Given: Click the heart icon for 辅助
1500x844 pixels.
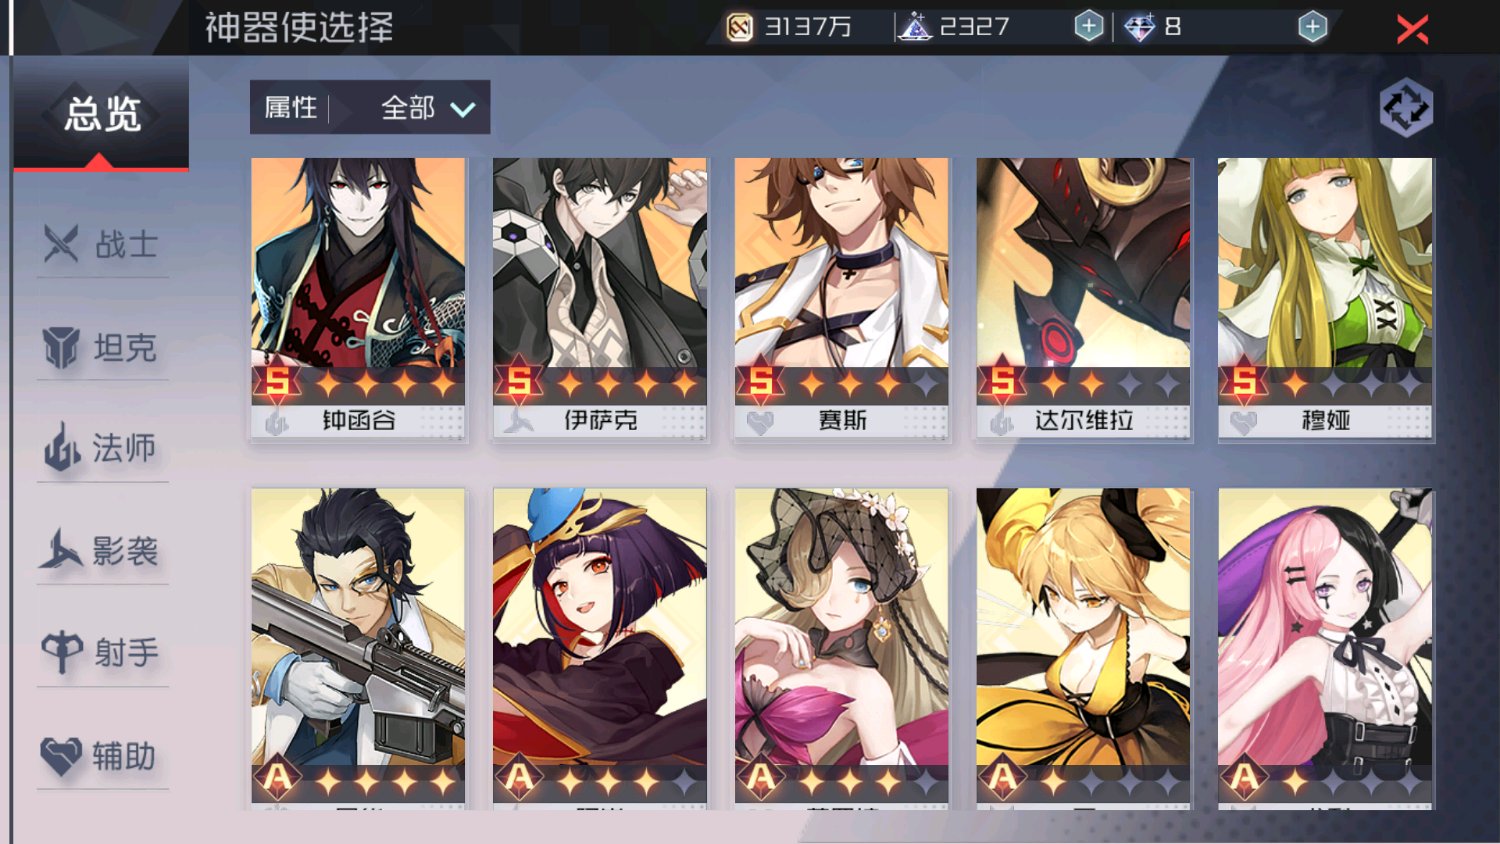Looking at the screenshot, I should point(61,756).
